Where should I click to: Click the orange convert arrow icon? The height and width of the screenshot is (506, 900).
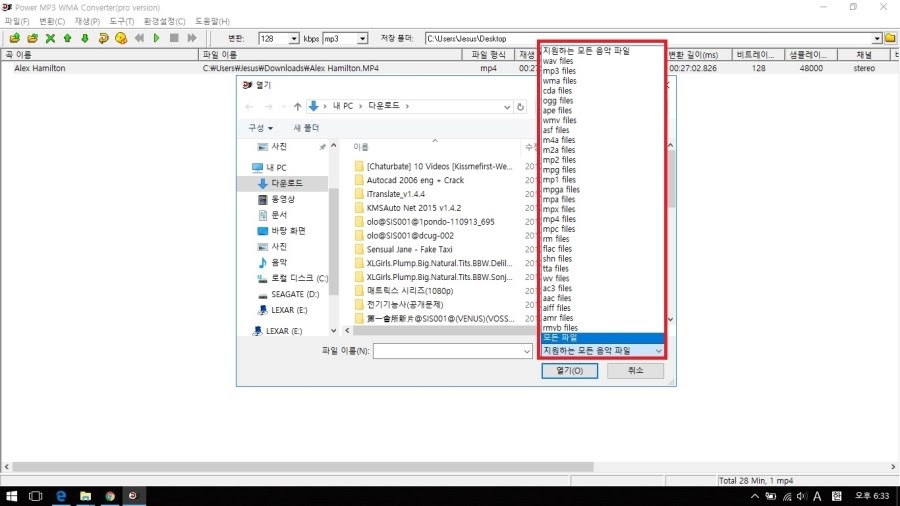(x=103, y=38)
